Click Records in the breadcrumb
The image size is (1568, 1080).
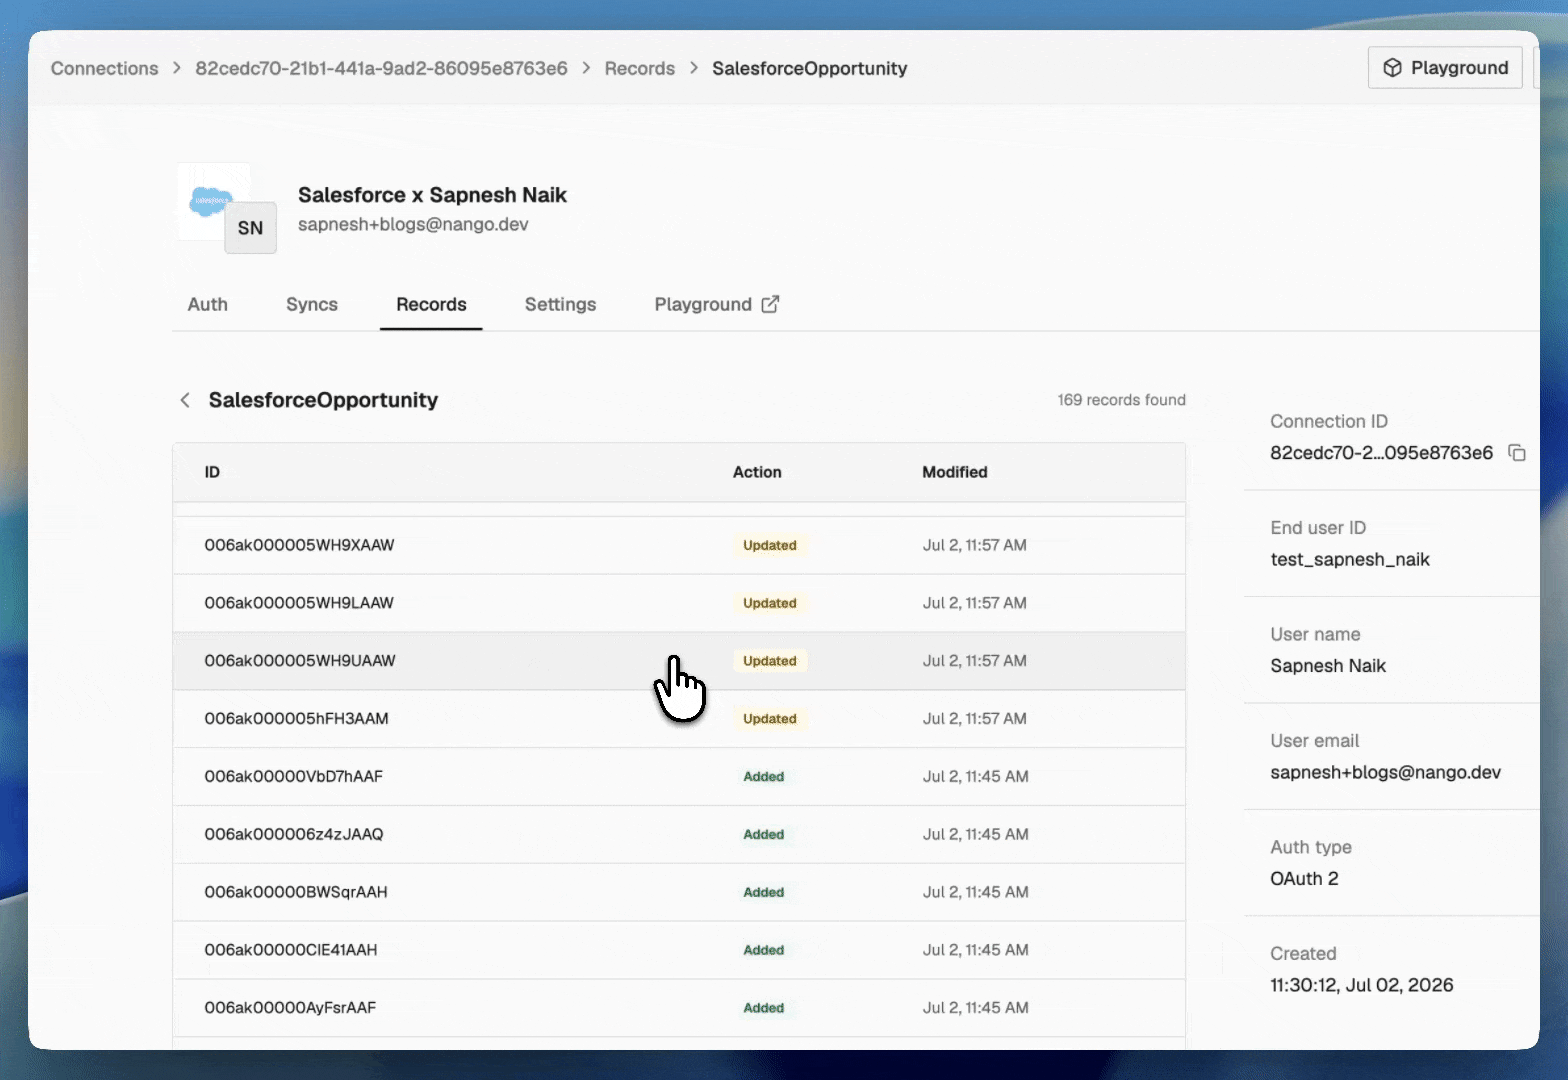[640, 68]
